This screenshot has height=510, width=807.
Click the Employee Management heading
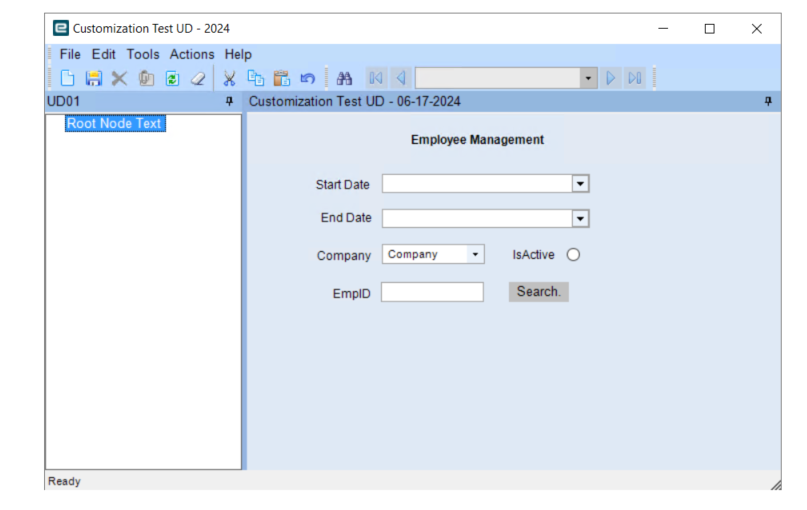click(477, 140)
